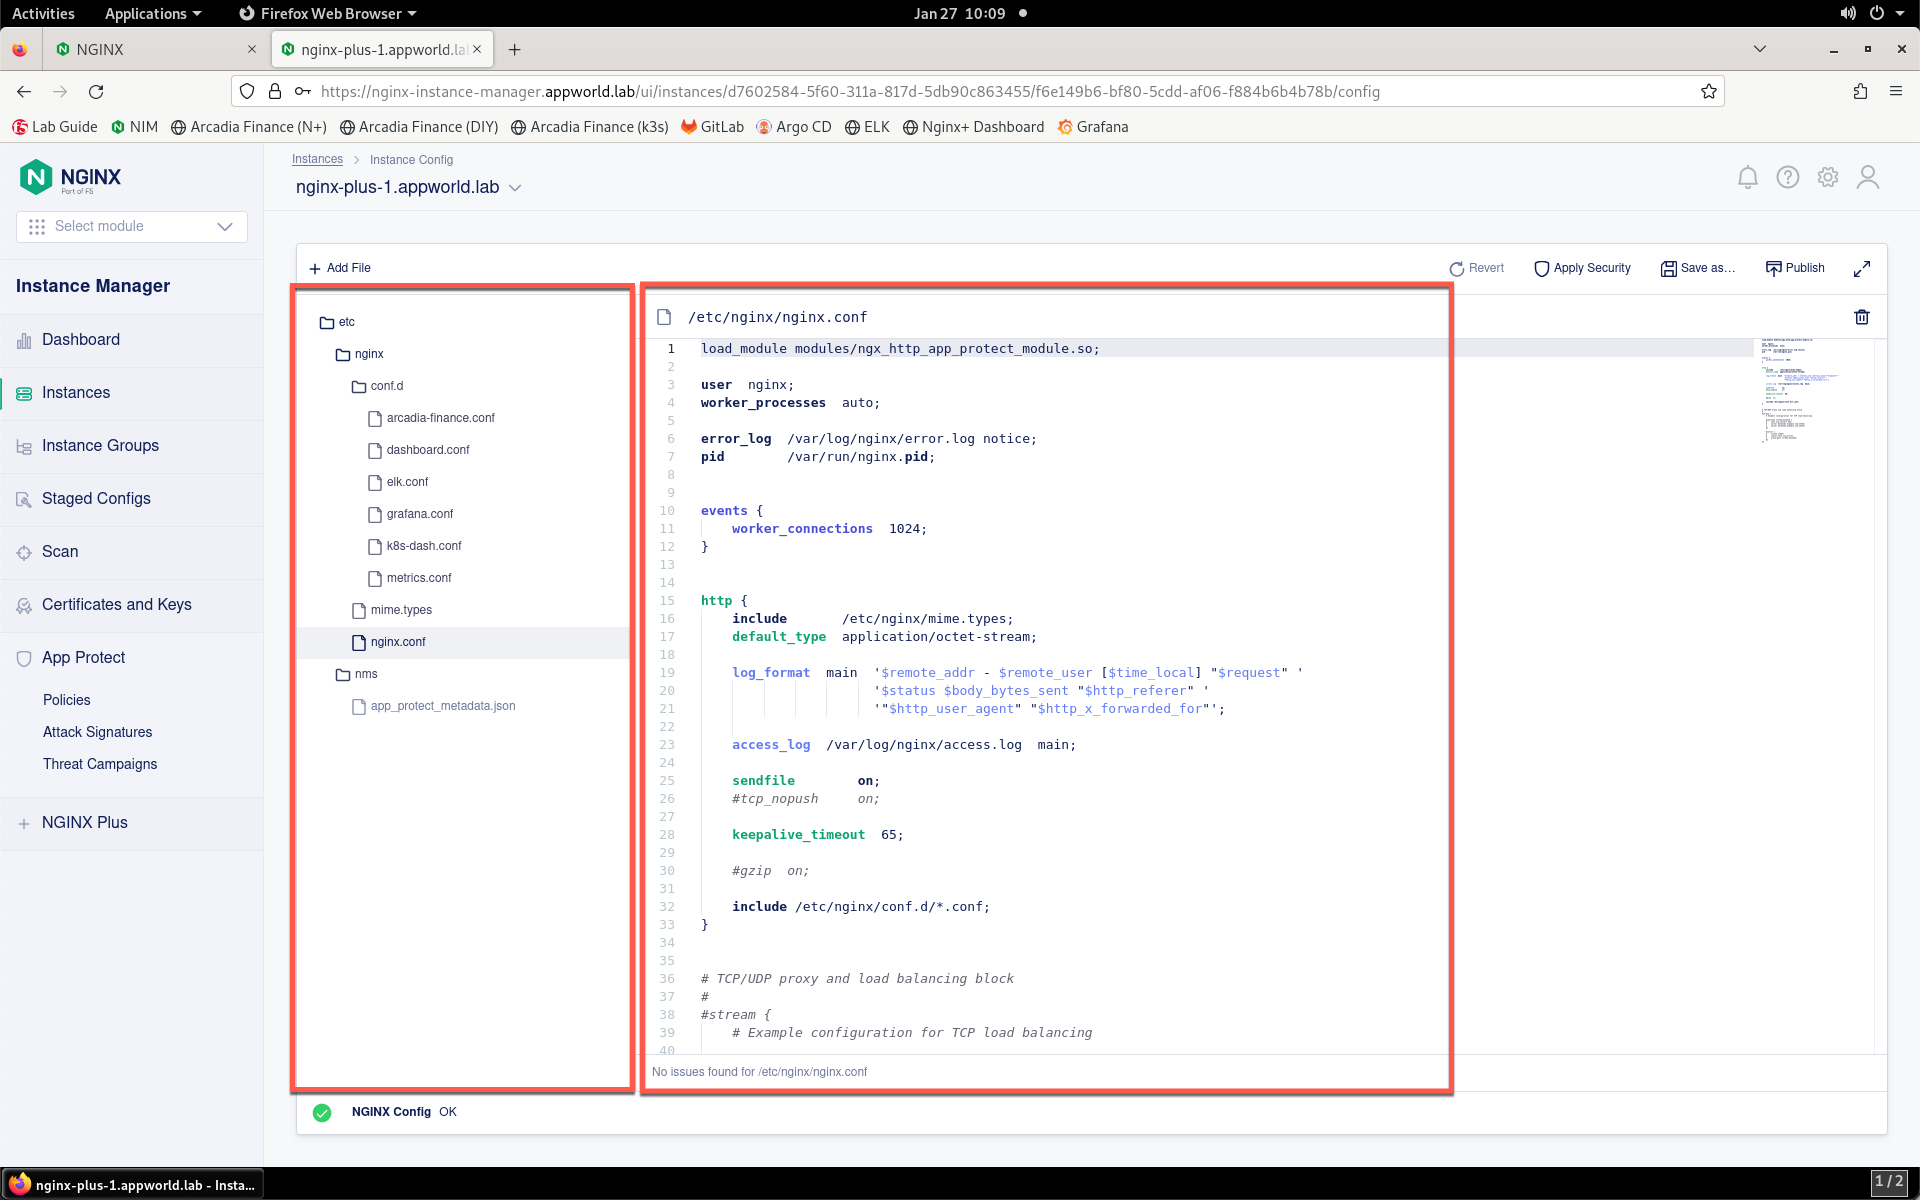Image resolution: width=1920 pixels, height=1200 pixels.
Task: Open ELK bookmark
Action: 867,127
